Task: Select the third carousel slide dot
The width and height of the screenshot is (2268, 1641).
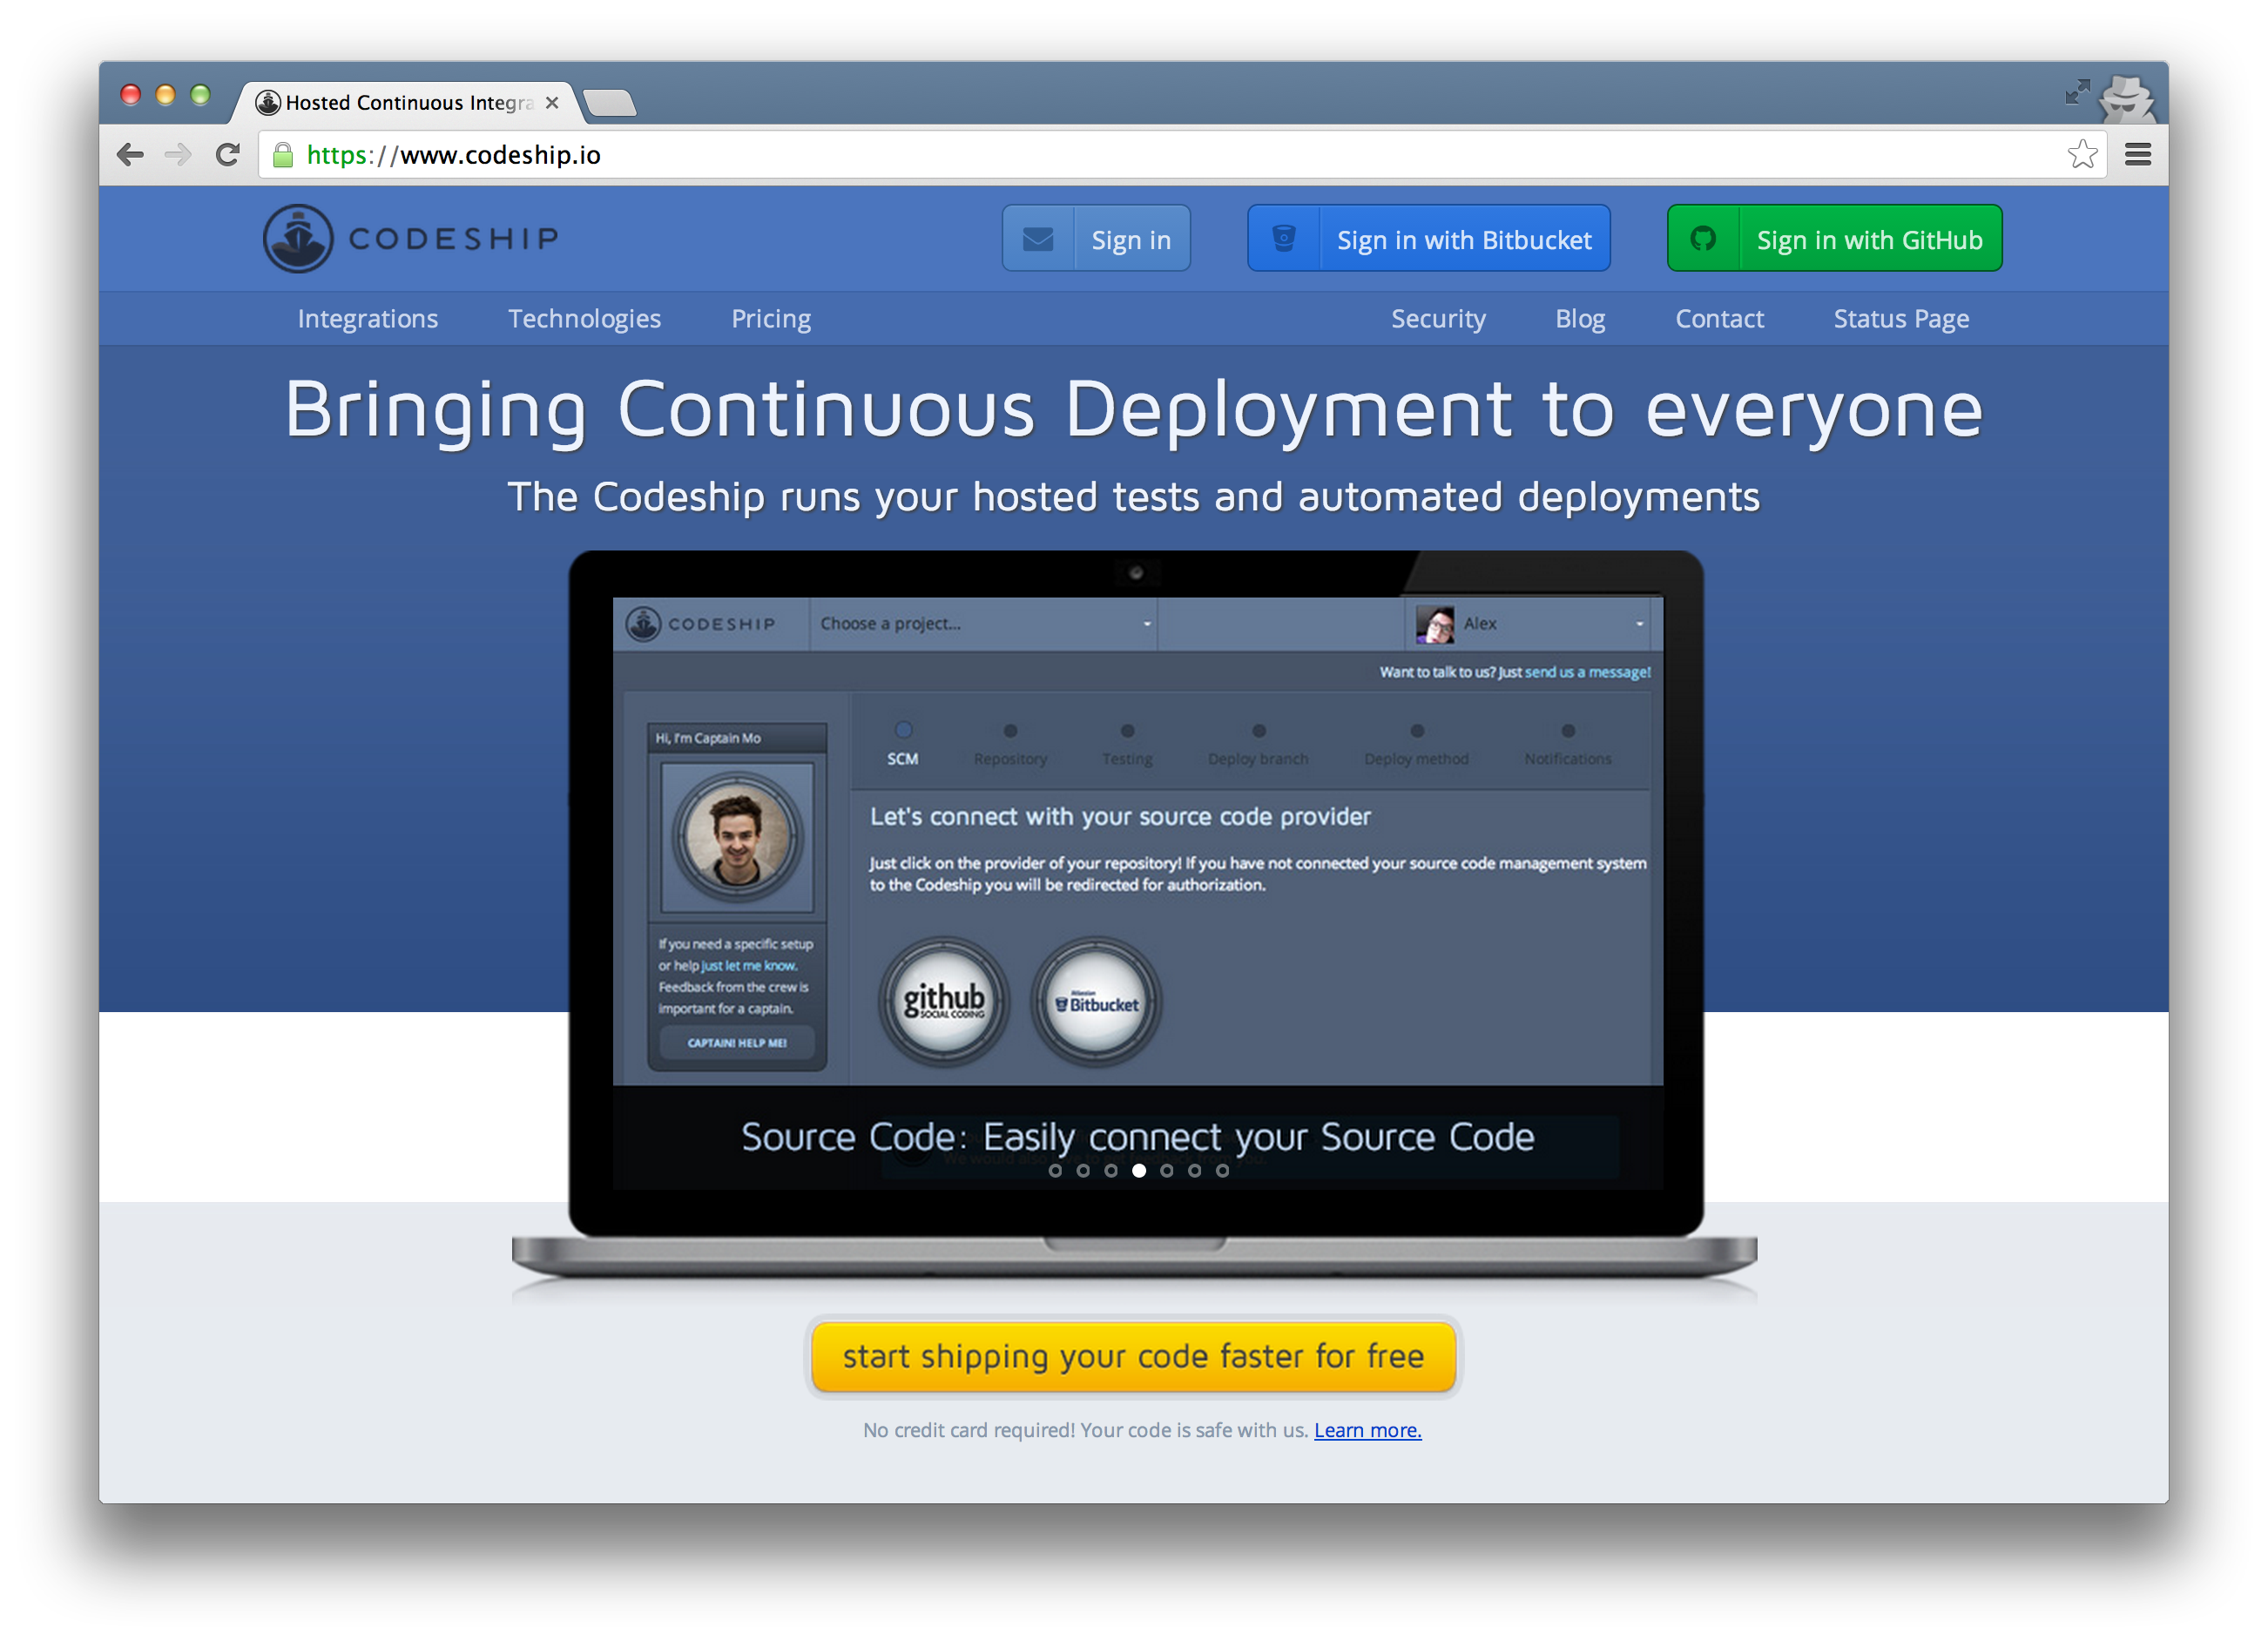Action: pos(1111,1171)
